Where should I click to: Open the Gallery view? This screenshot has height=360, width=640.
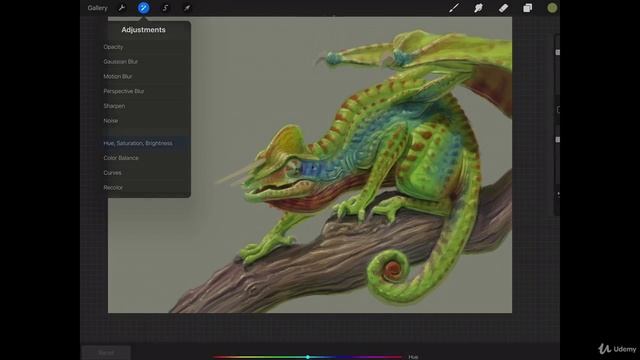pos(97,8)
